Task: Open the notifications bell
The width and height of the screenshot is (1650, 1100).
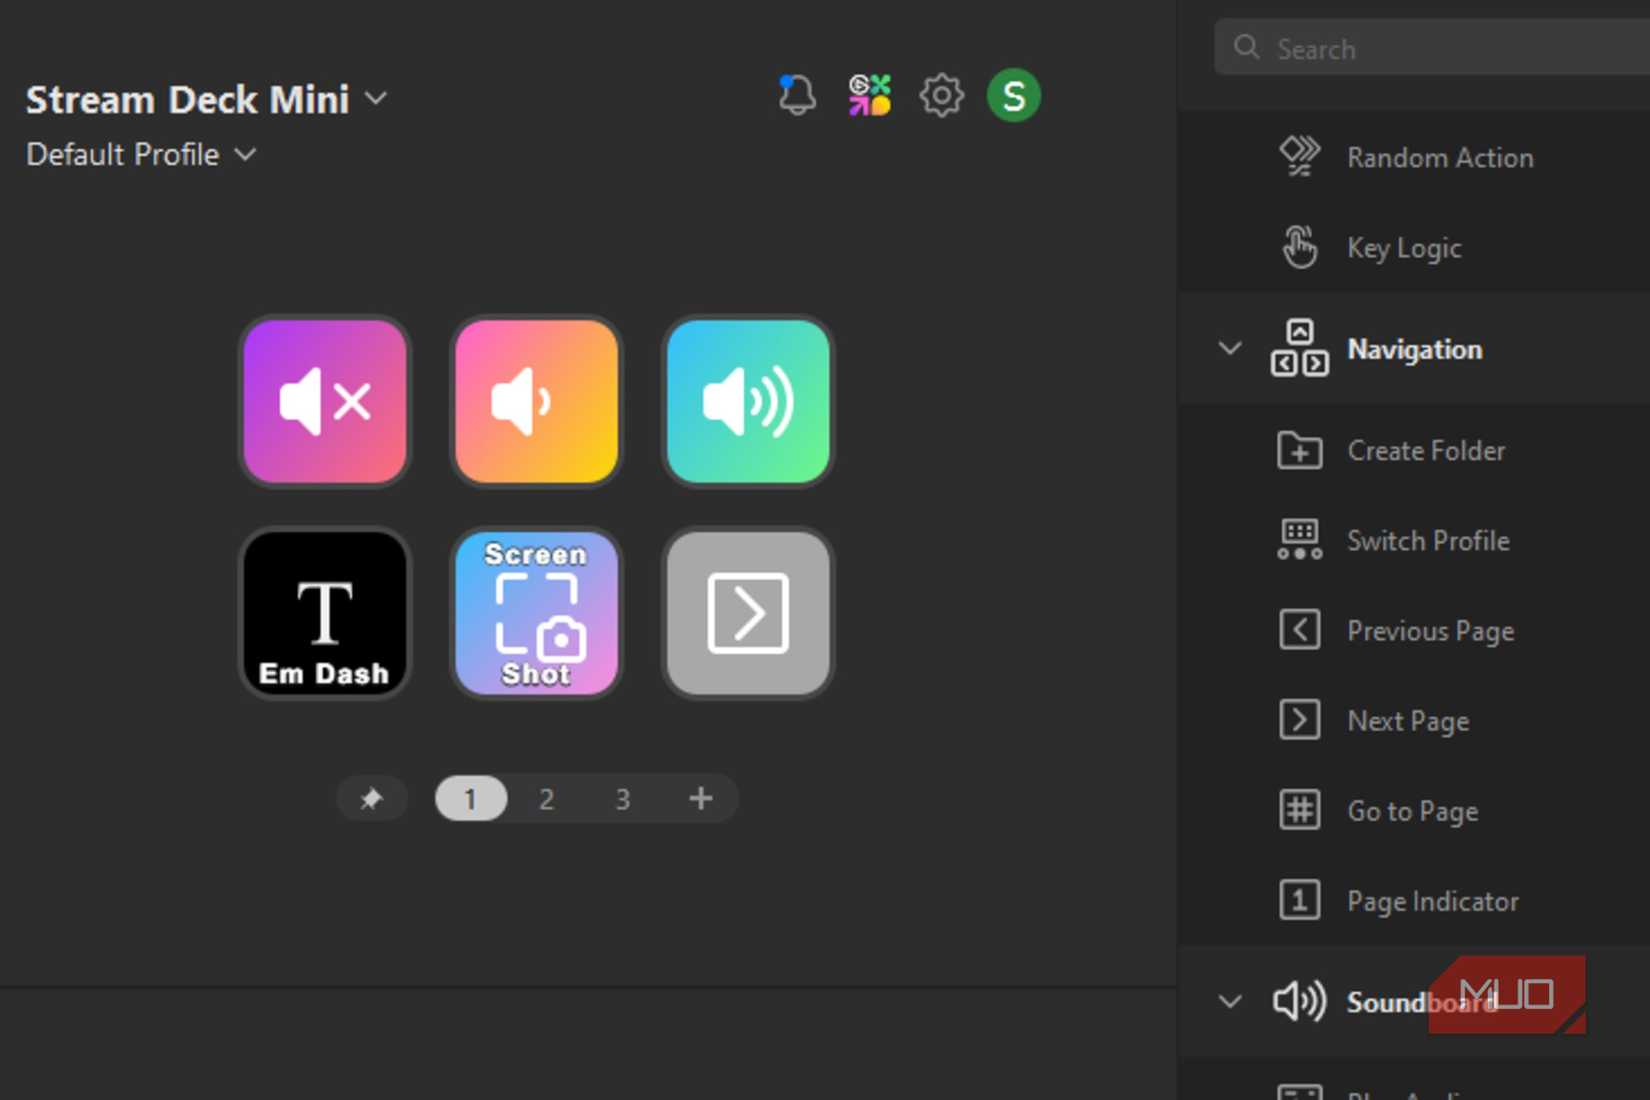Action: click(x=797, y=96)
